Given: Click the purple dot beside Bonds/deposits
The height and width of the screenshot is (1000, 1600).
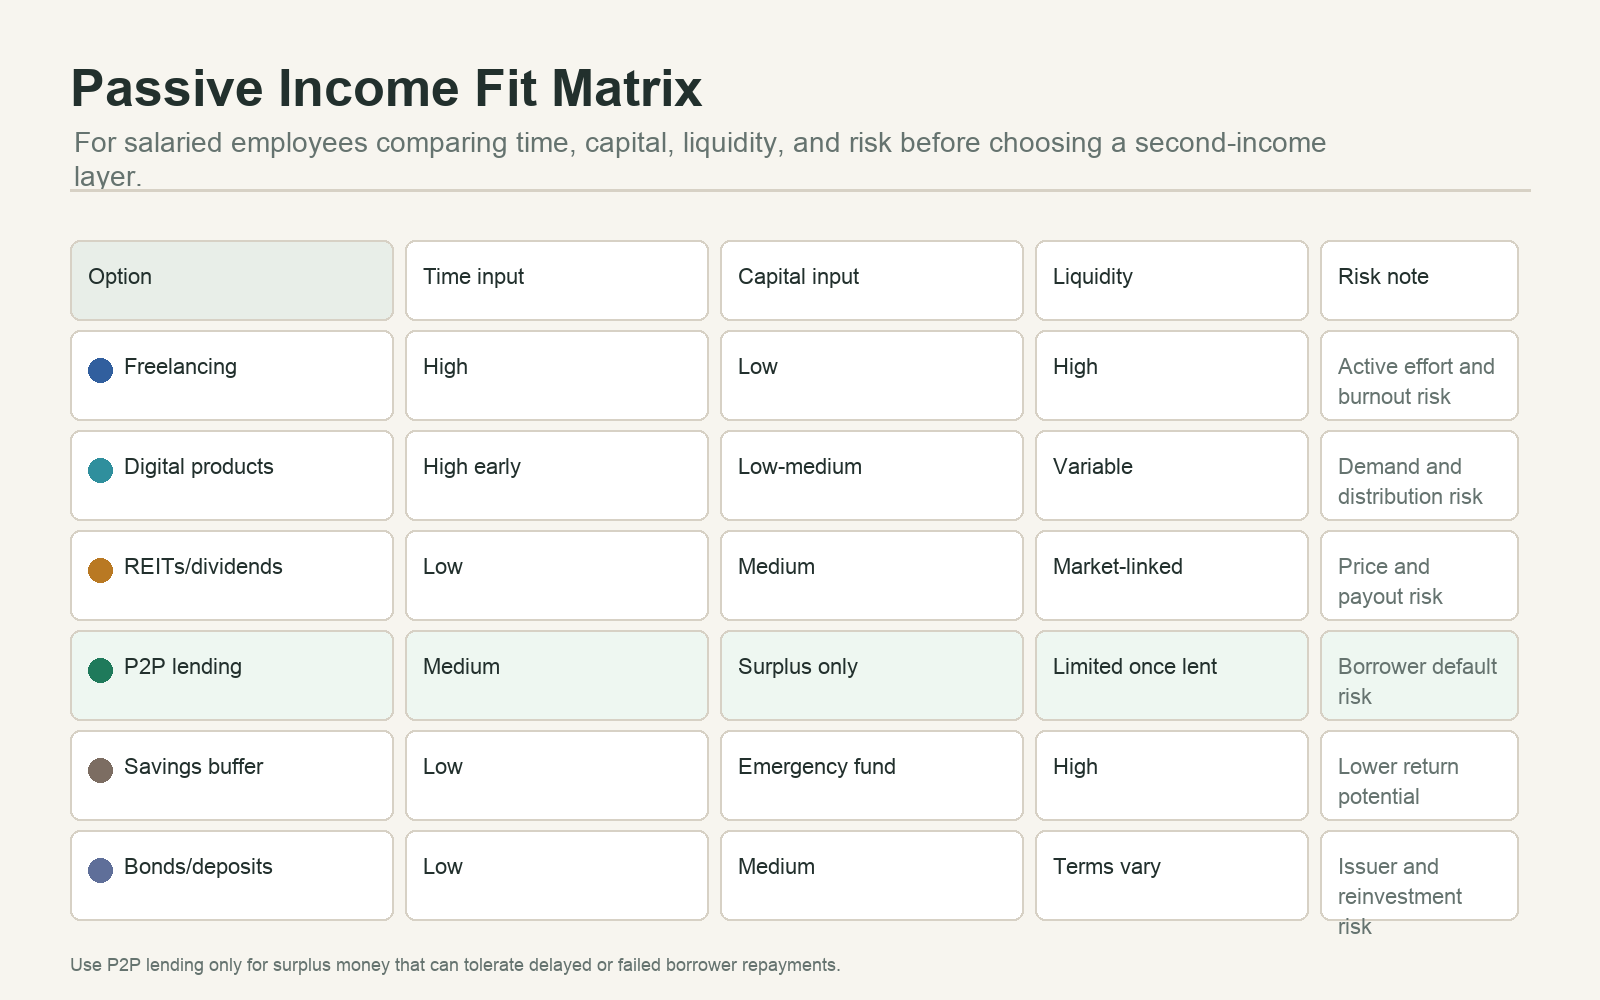Looking at the screenshot, I should pyautogui.click(x=100, y=870).
